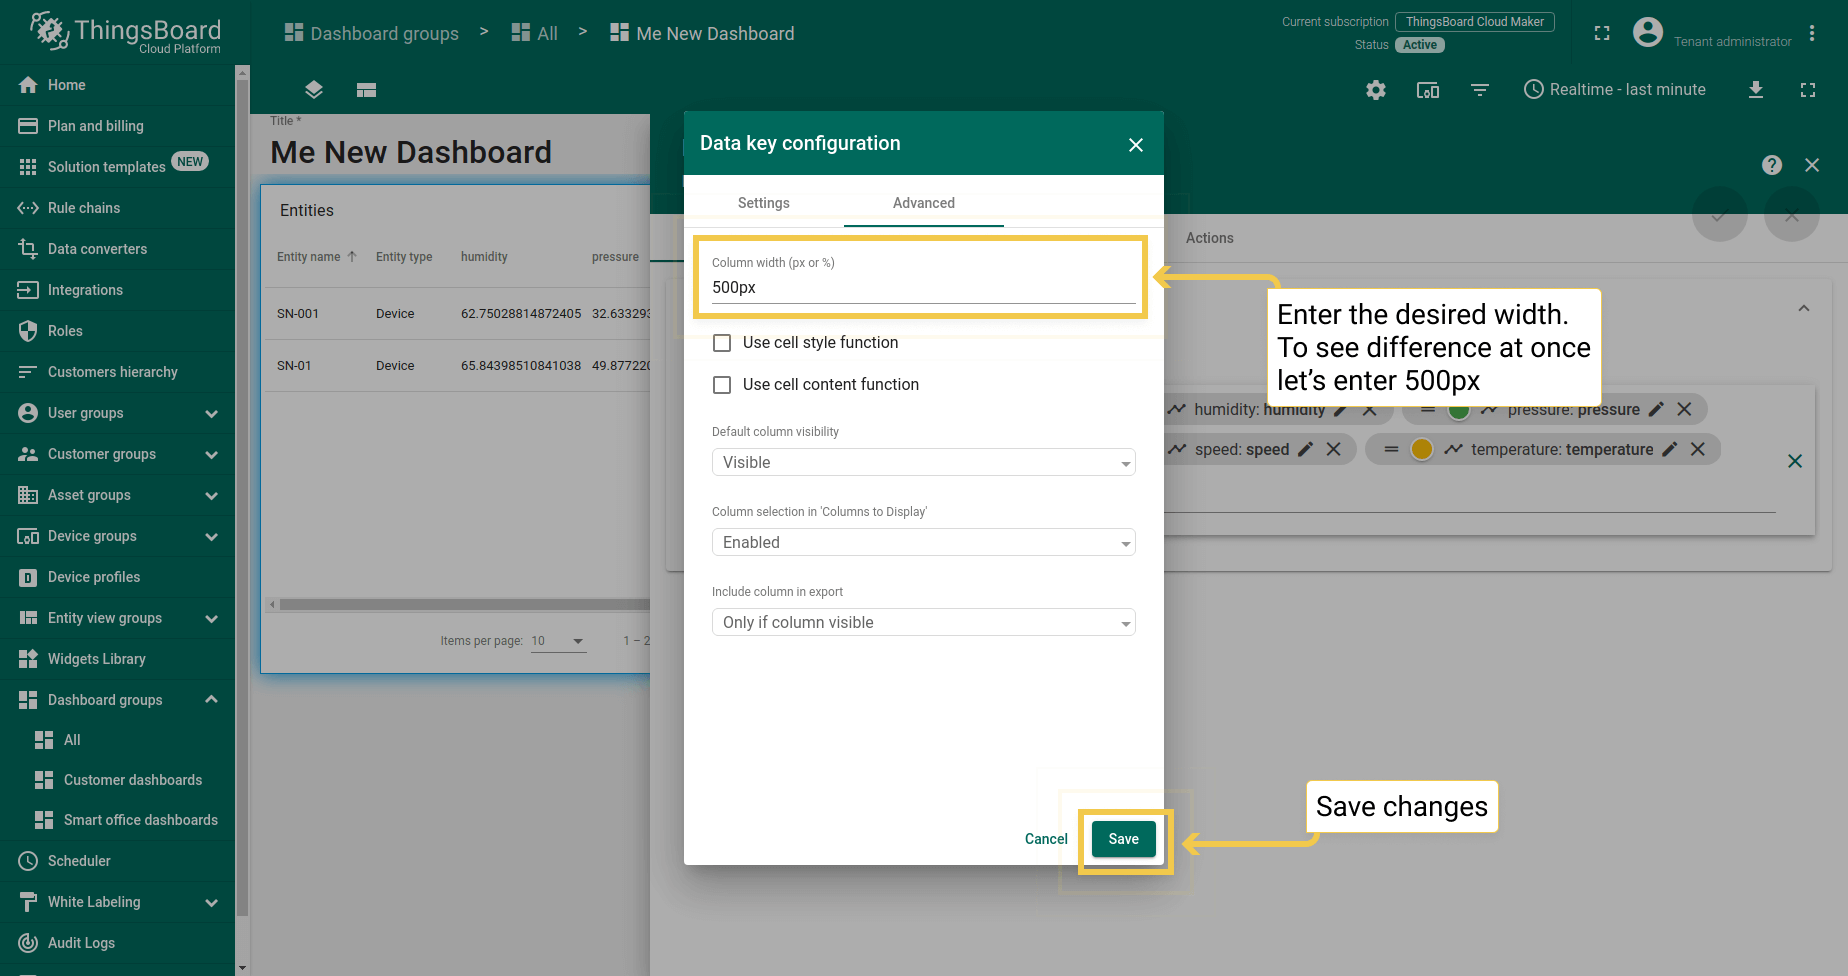Switch to the Settings tab
1848x976 pixels.
[x=763, y=203]
